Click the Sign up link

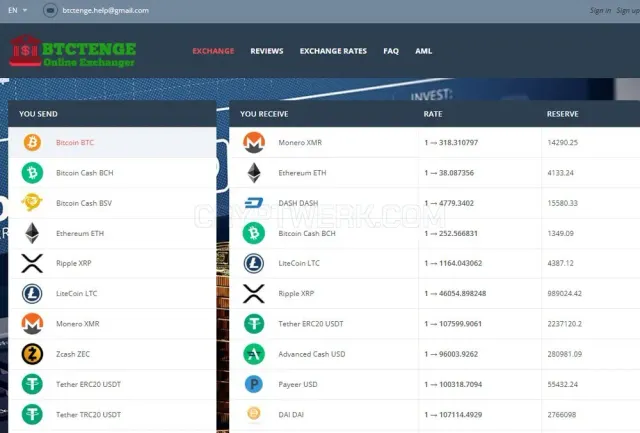pos(628,11)
